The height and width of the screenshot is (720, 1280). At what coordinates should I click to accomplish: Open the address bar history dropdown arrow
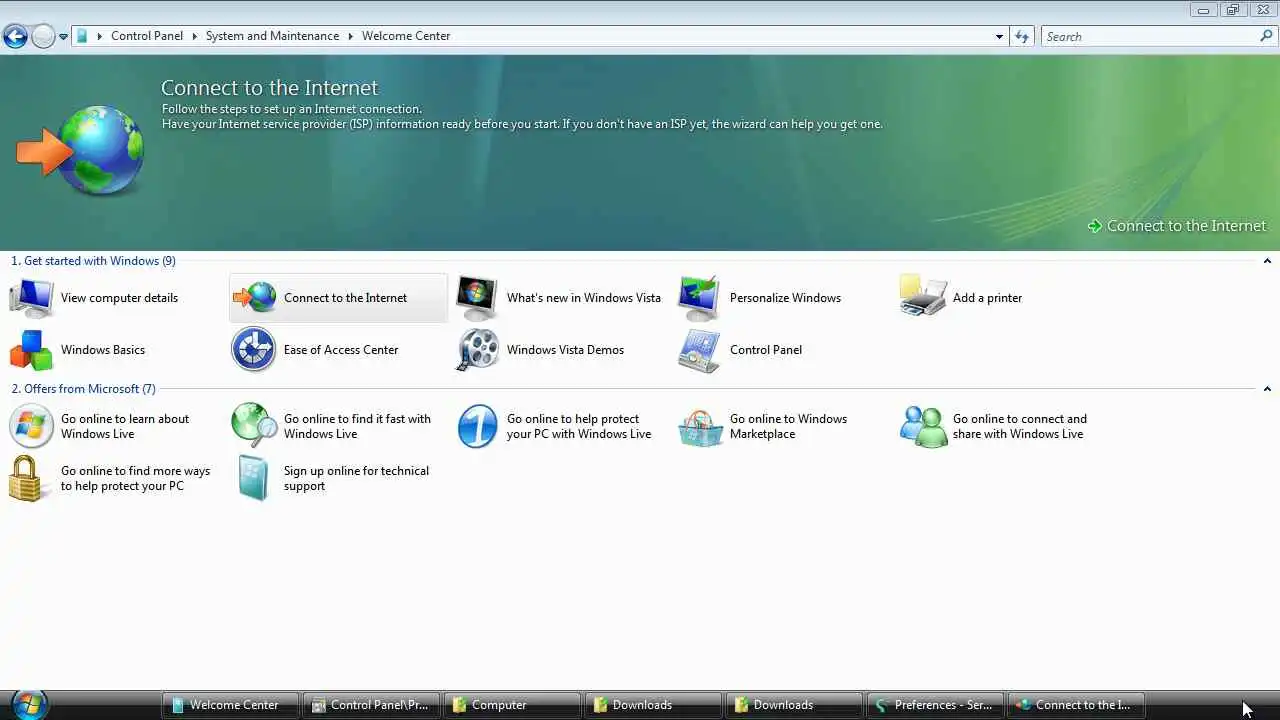pos(999,36)
